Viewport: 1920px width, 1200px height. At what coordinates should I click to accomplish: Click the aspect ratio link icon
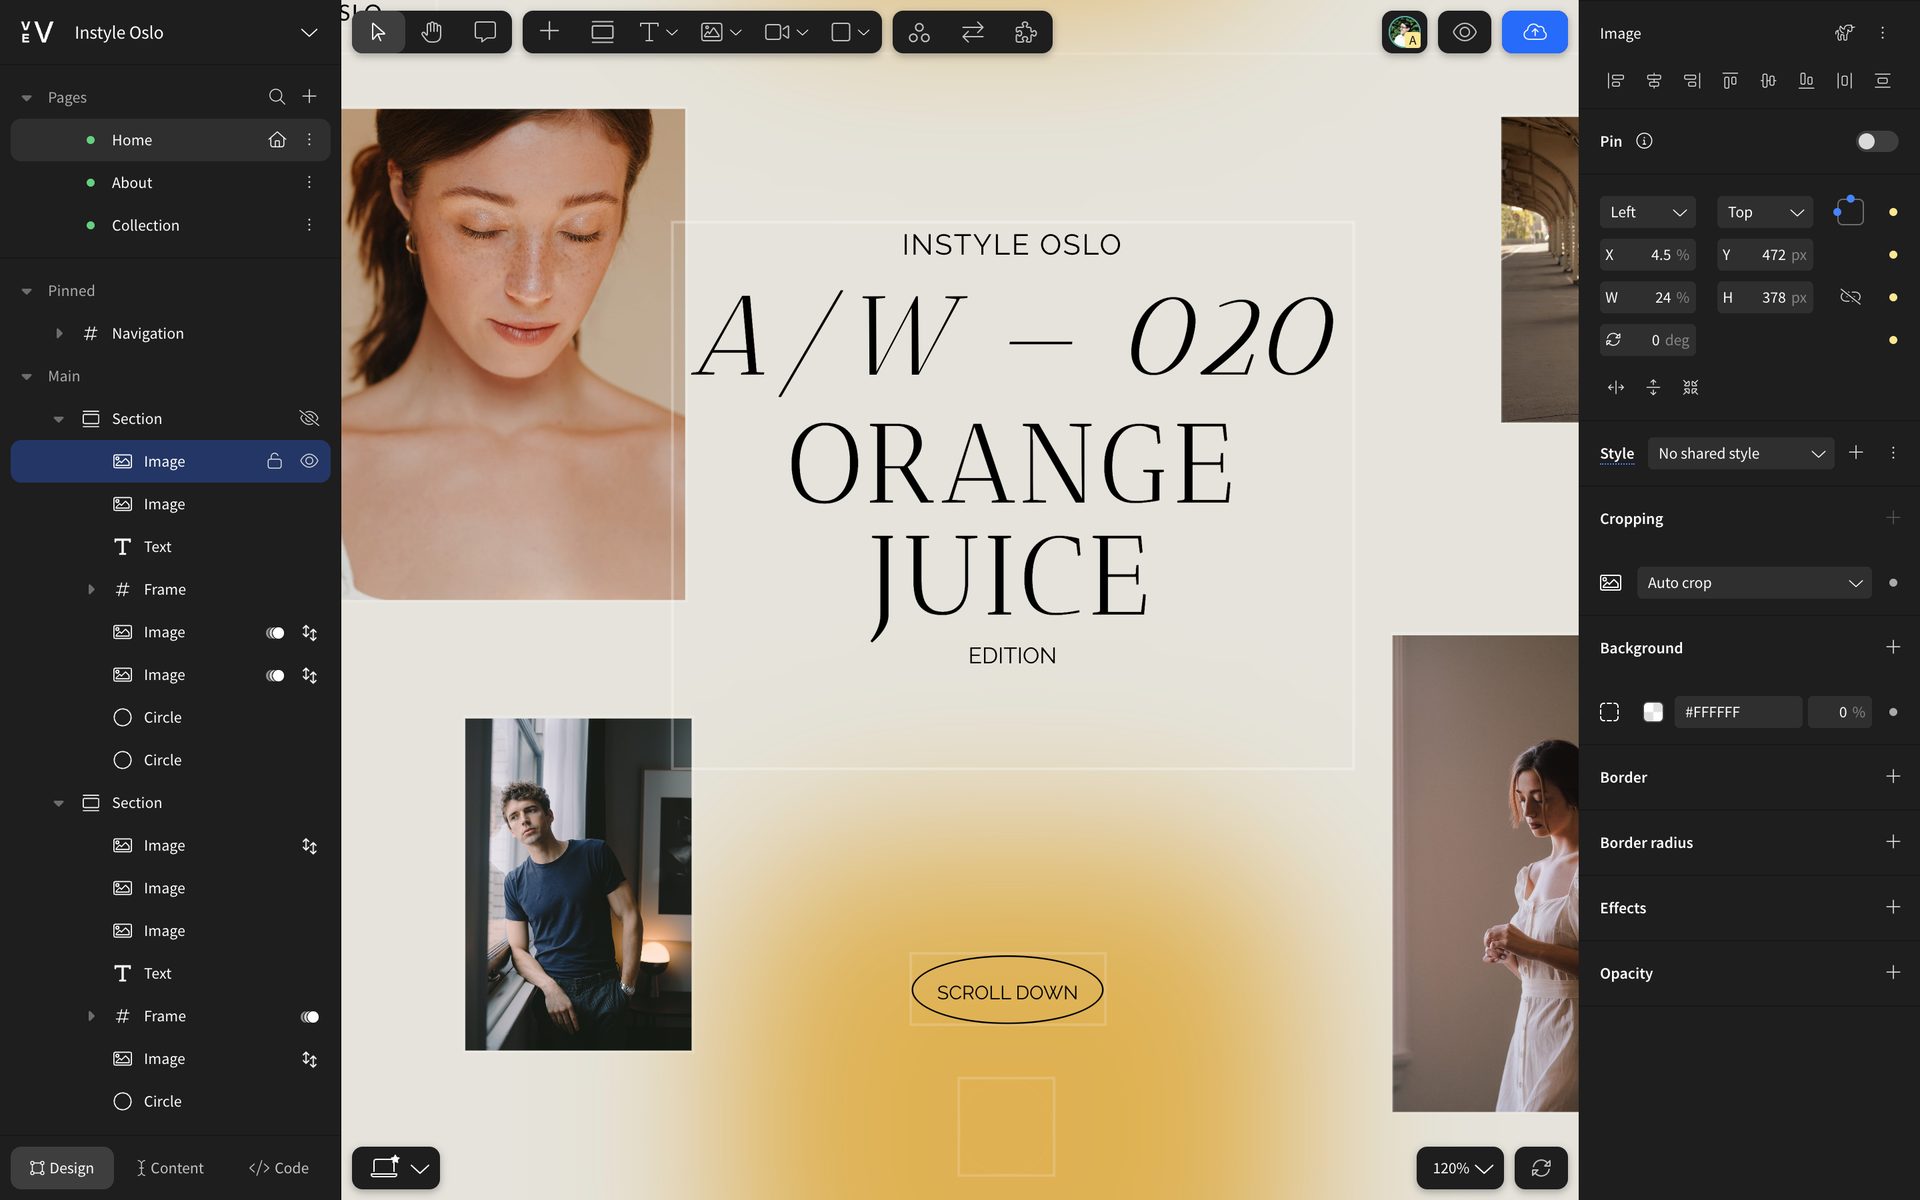[x=1850, y=297]
